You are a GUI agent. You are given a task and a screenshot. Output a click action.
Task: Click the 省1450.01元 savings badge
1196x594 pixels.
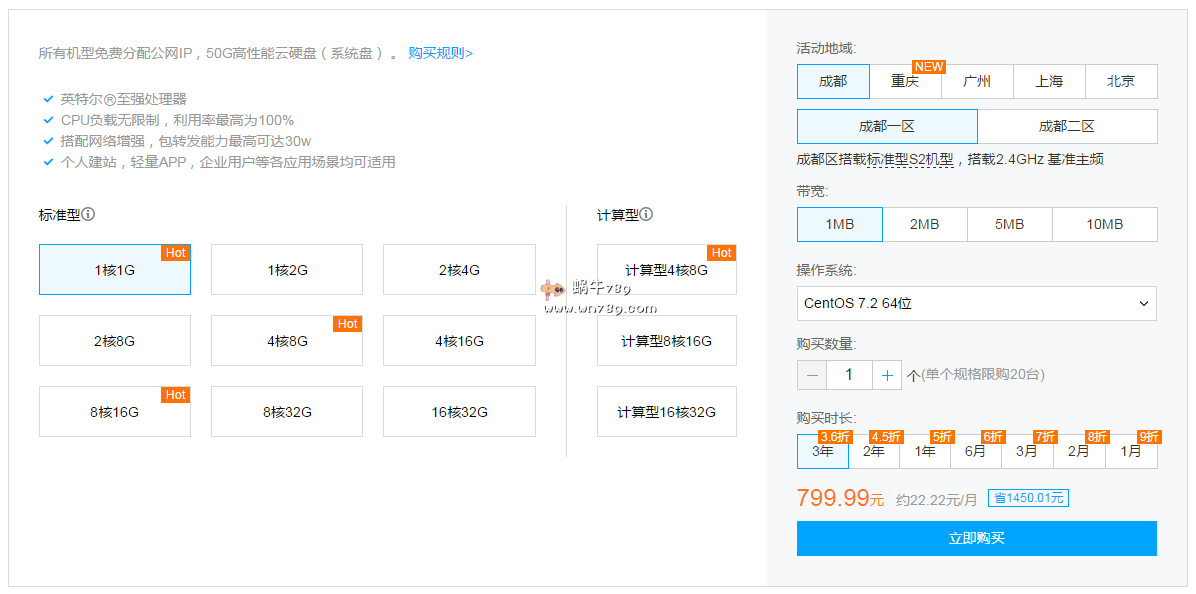click(x=1028, y=498)
